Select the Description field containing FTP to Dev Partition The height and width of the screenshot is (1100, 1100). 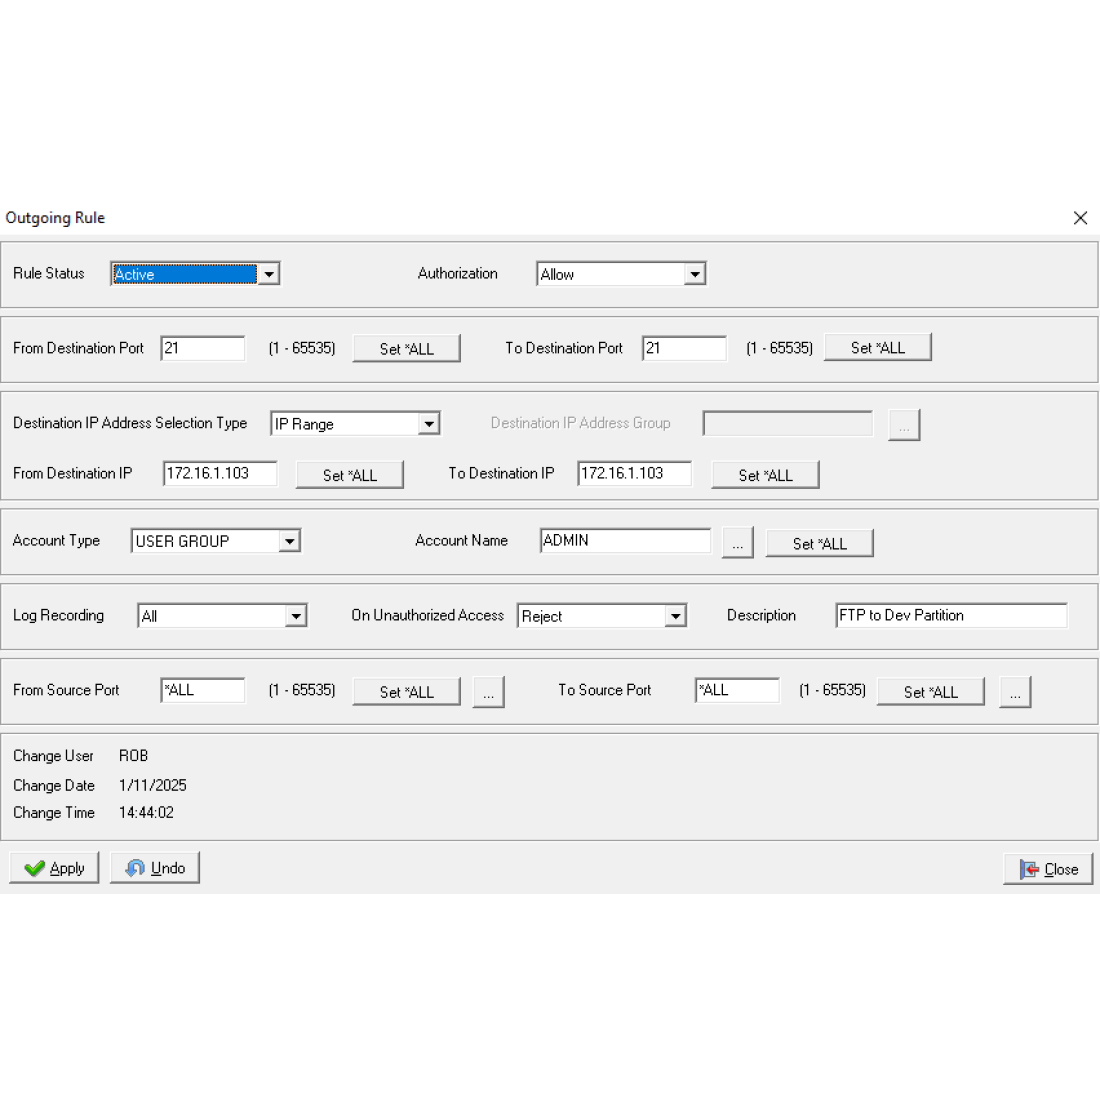click(950, 615)
